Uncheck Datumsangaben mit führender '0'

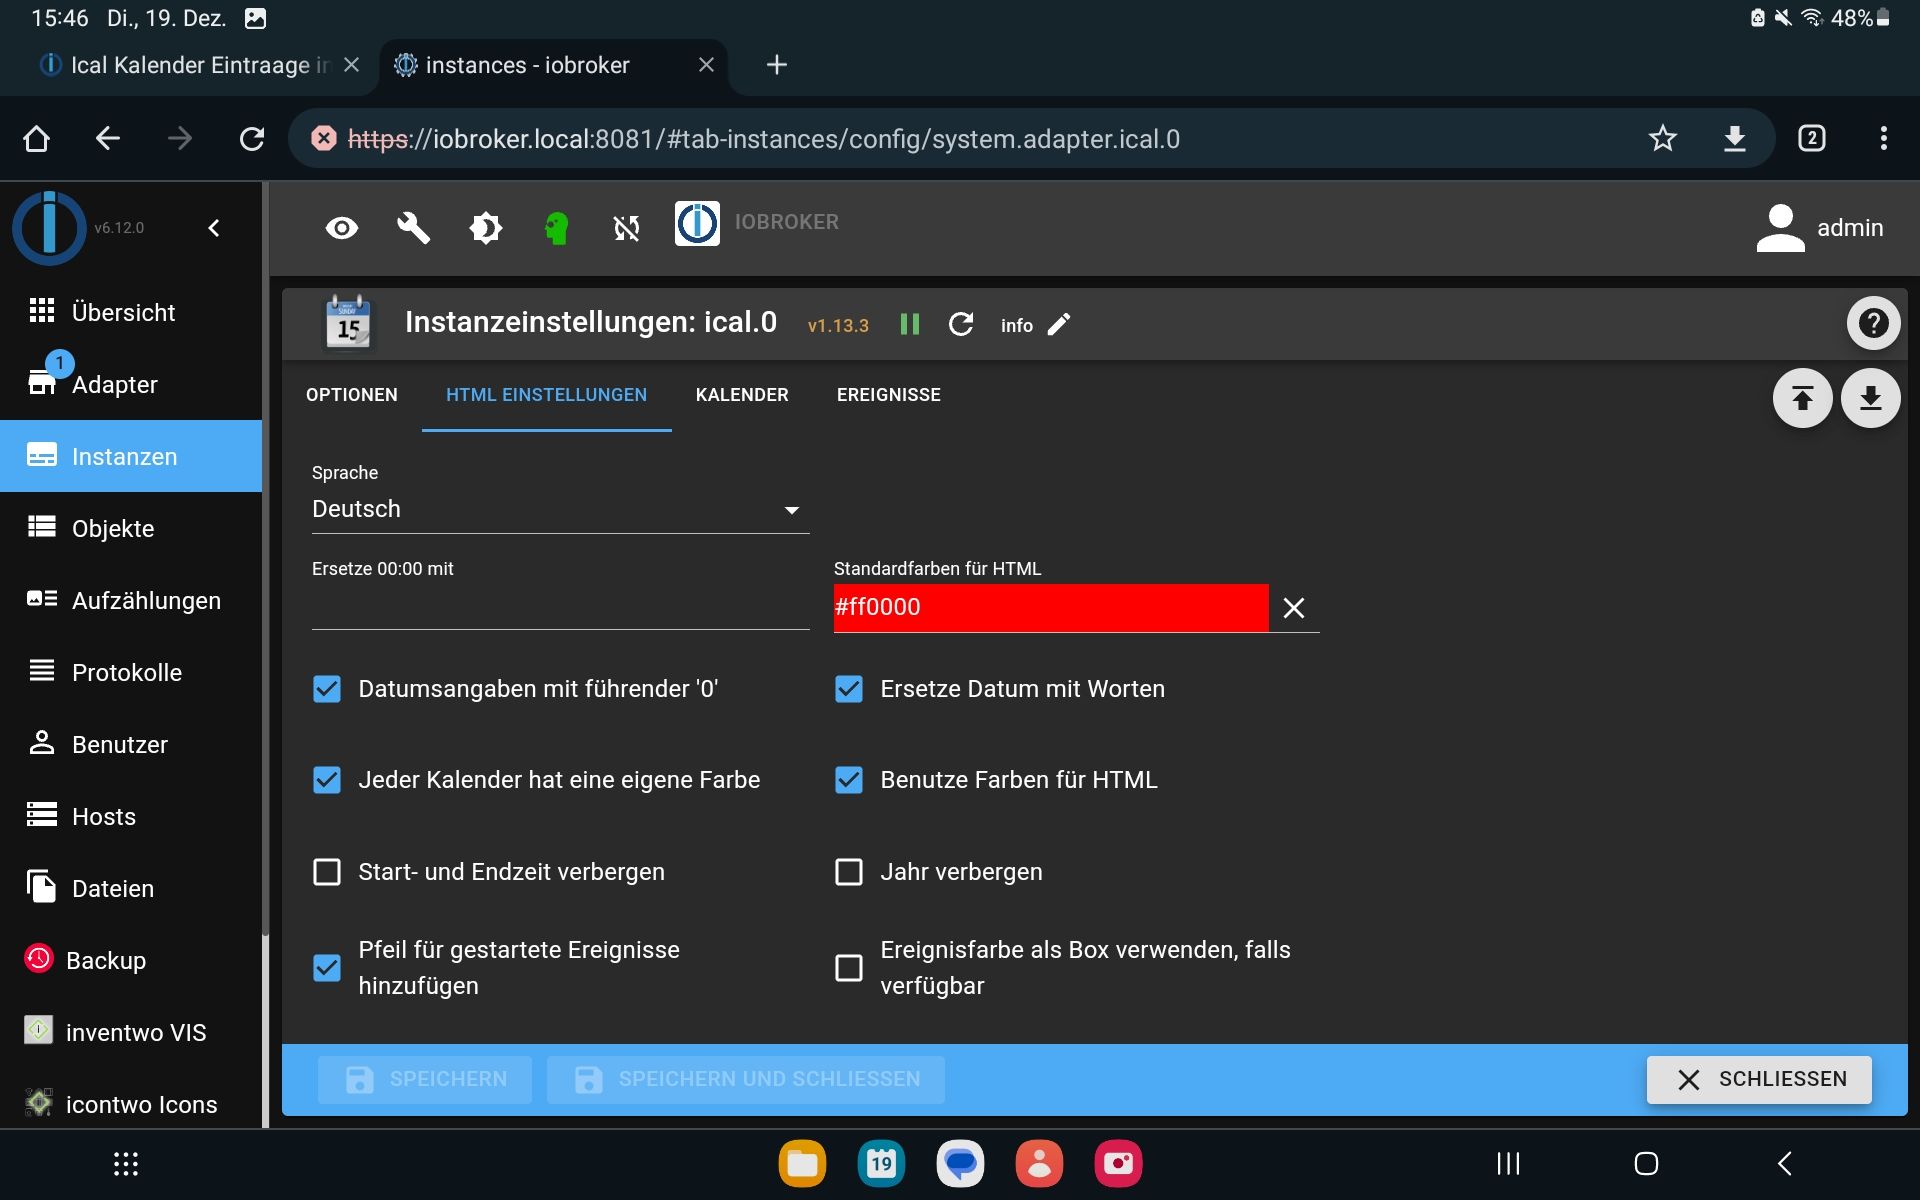point(327,689)
